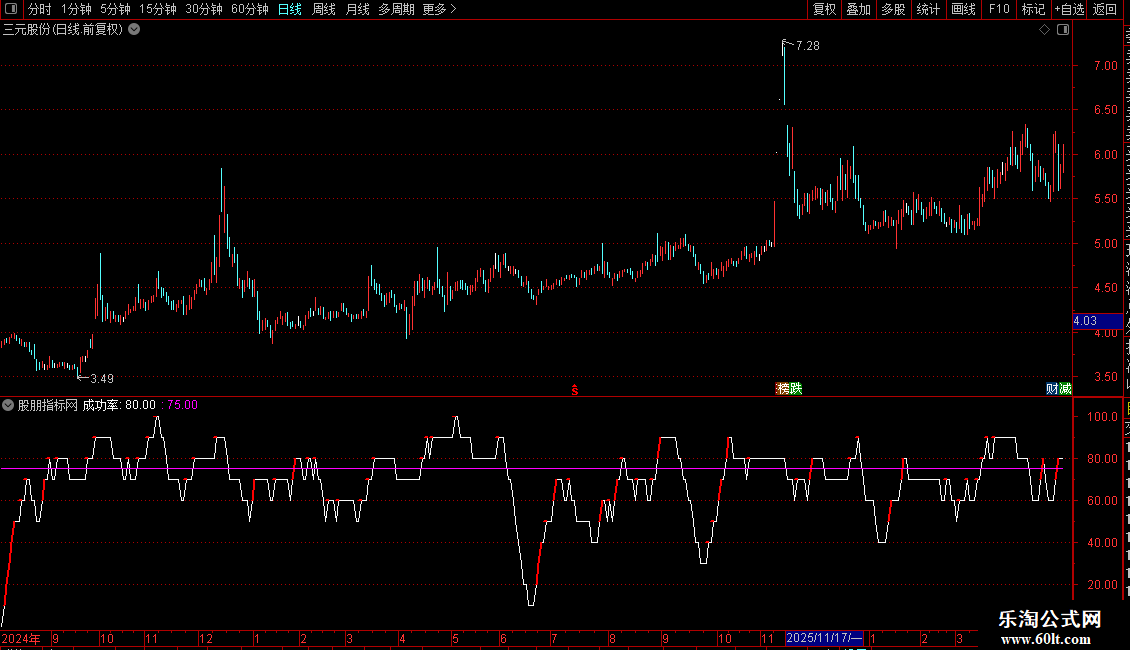
Task: Switch to 30分钟 period
Action: point(204,9)
